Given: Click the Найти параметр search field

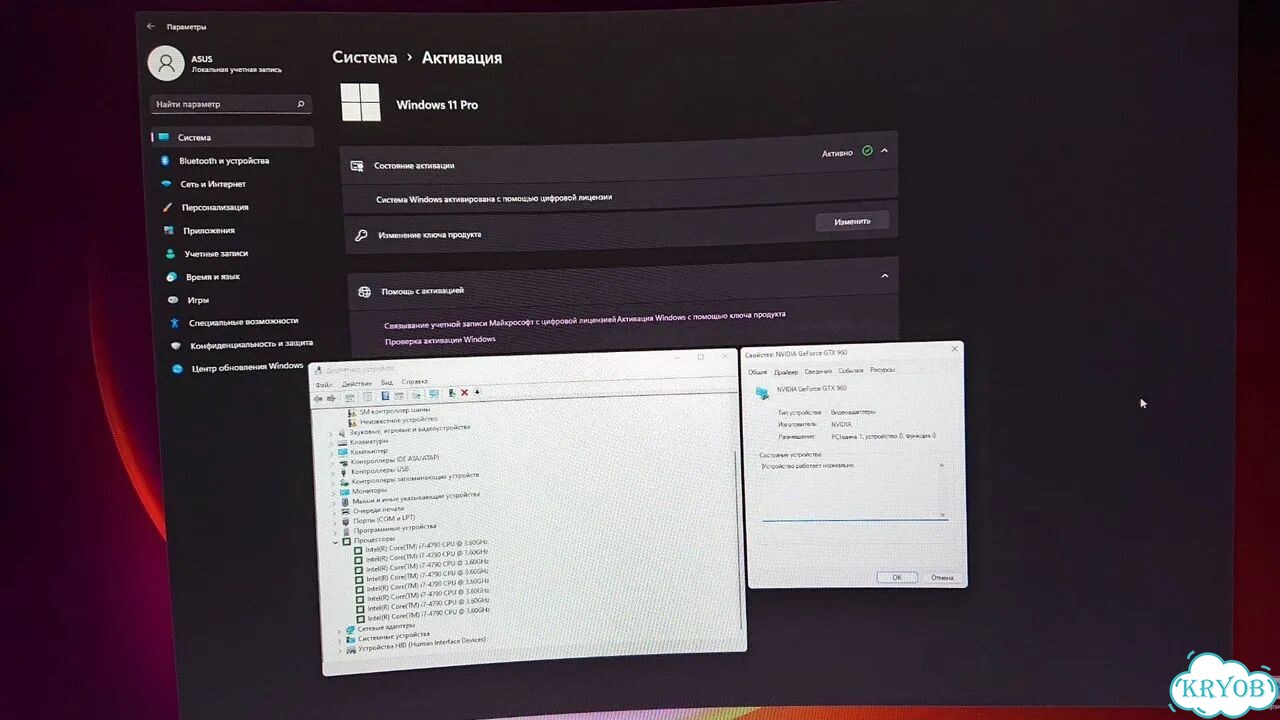Looking at the screenshot, I should click(231, 104).
